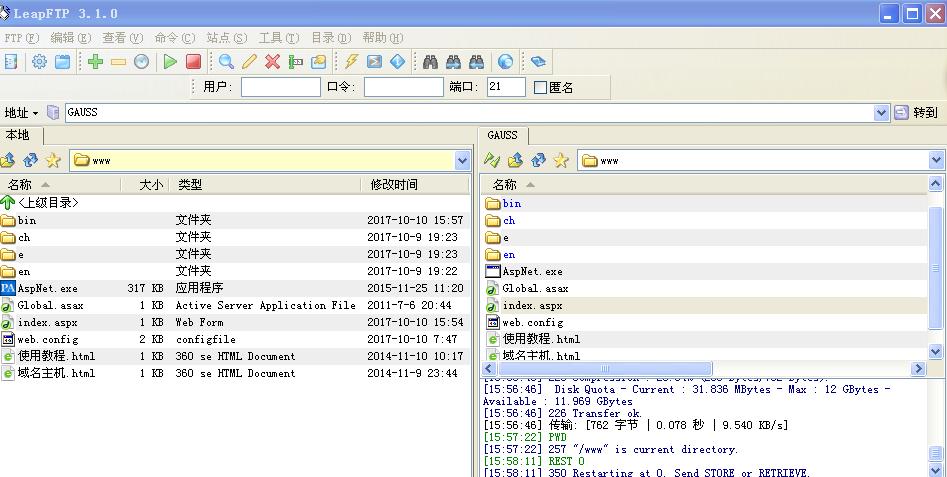This screenshot has height=477, width=947.
Task: Click the 口令 password input field
Action: (404, 87)
